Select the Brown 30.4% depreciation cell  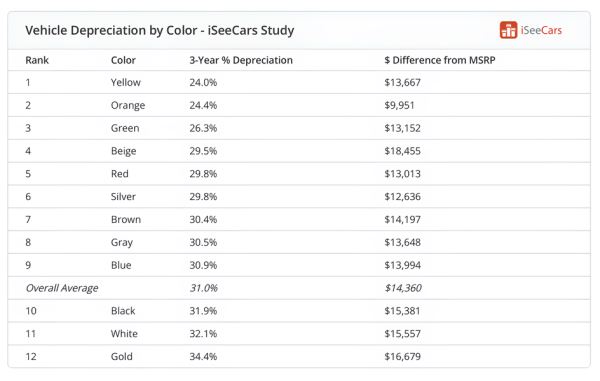203,219
